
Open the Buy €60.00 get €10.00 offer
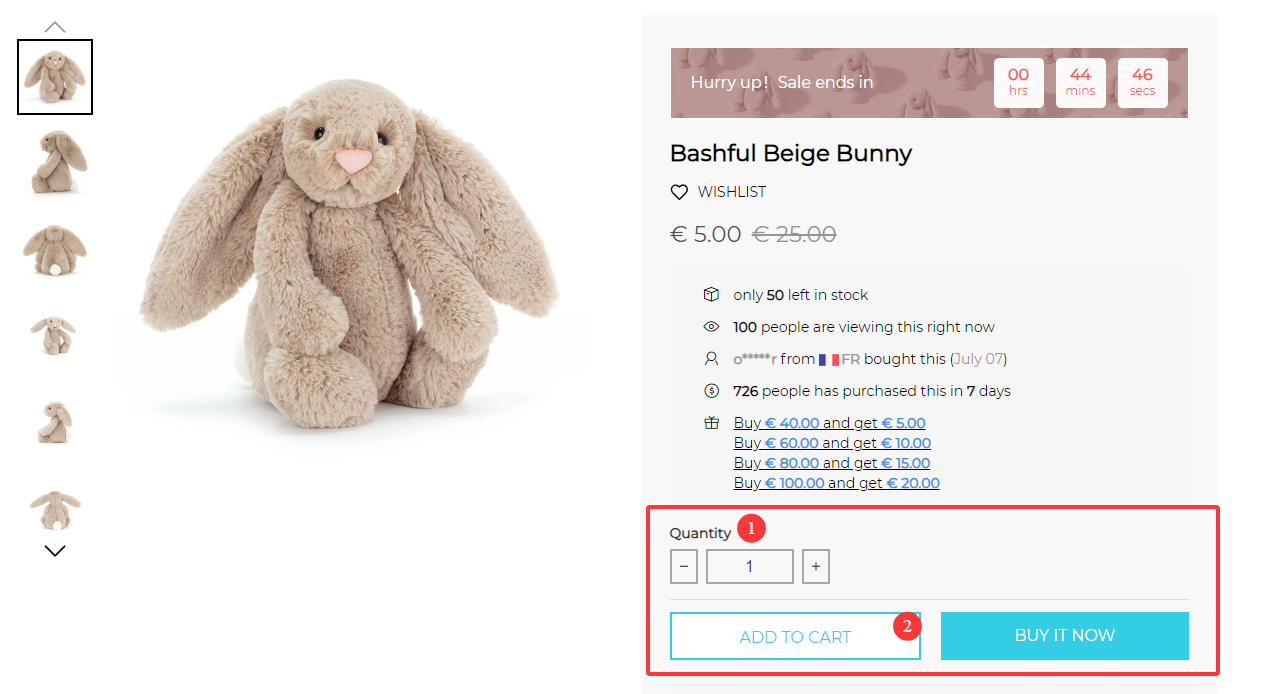pyautogui.click(x=832, y=443)
